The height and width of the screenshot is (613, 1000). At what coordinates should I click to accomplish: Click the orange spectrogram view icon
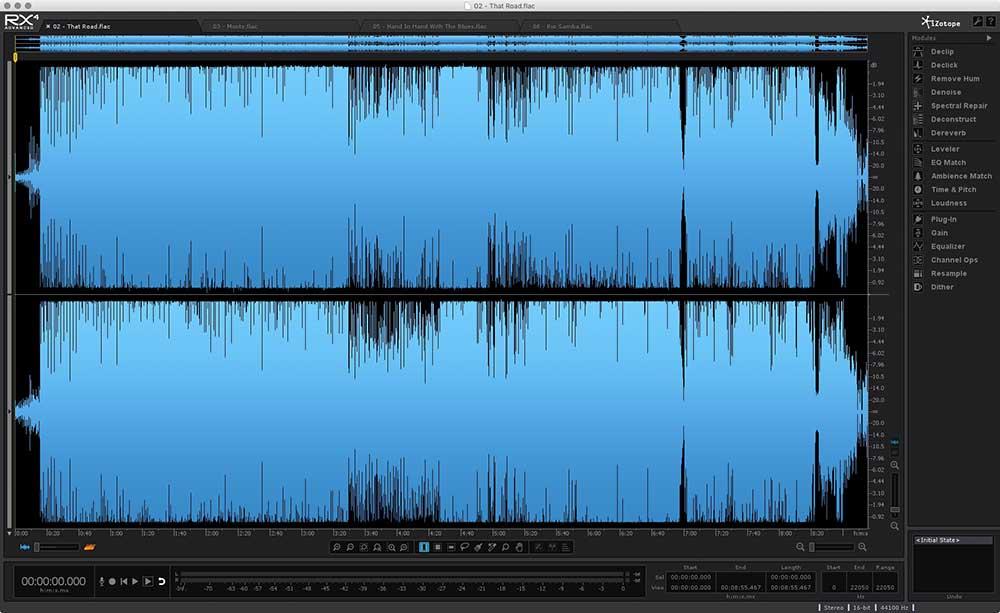89,547
